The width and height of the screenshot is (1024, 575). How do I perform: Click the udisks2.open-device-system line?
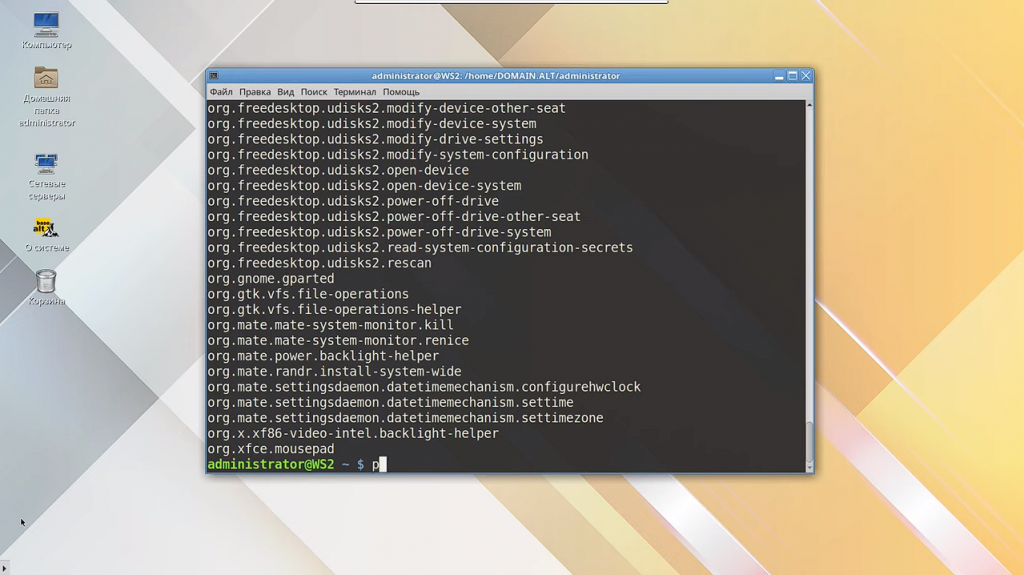pos(364,186)
